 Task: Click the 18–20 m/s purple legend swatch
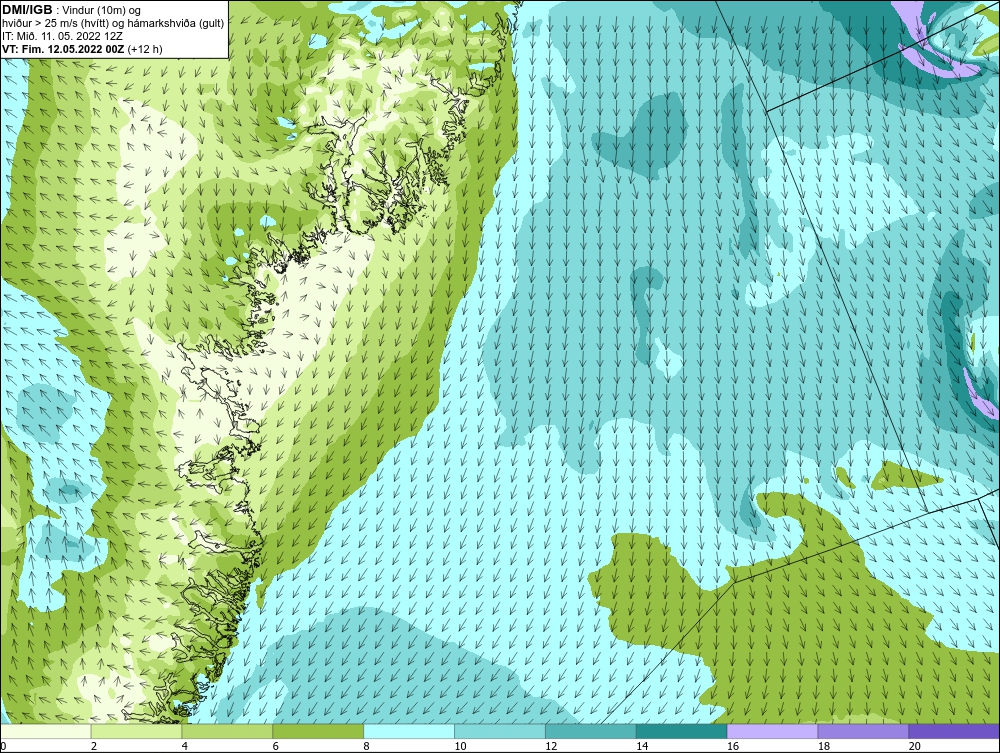[x=864, y=731]
